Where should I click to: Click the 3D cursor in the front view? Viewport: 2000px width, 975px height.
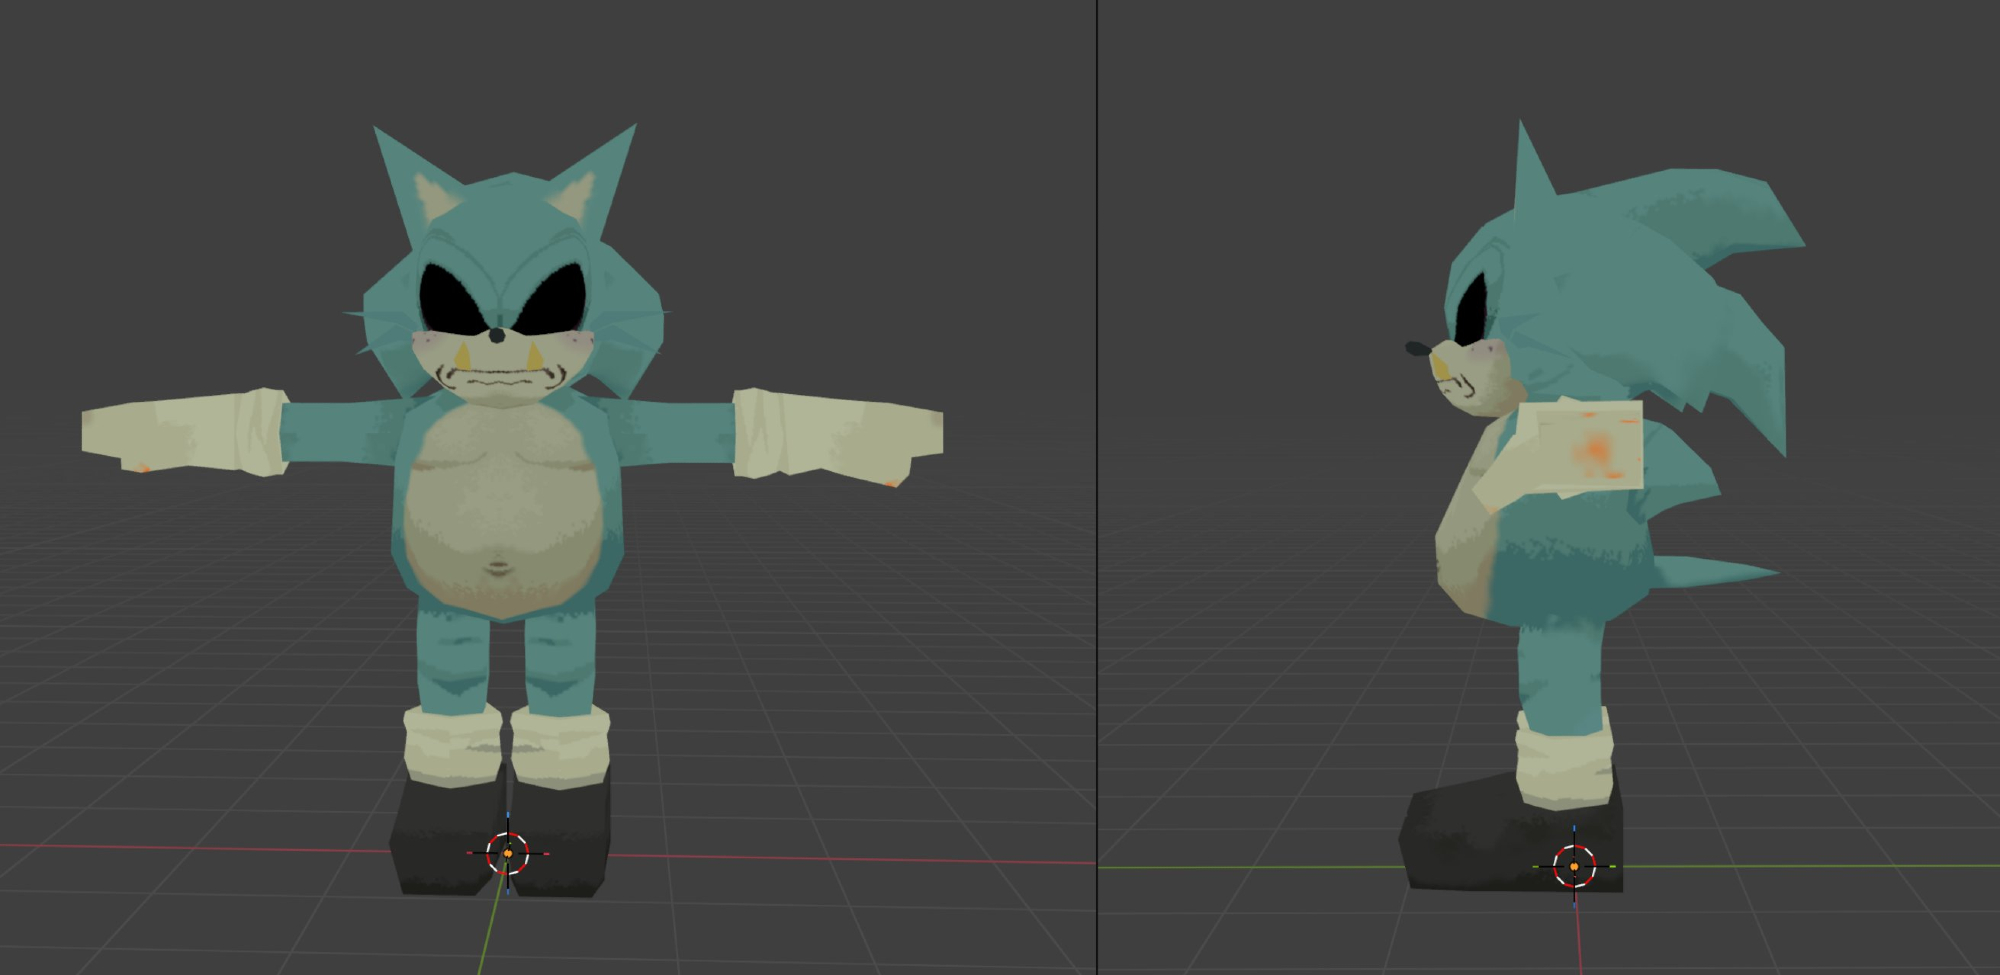click(x=507, y=853)
